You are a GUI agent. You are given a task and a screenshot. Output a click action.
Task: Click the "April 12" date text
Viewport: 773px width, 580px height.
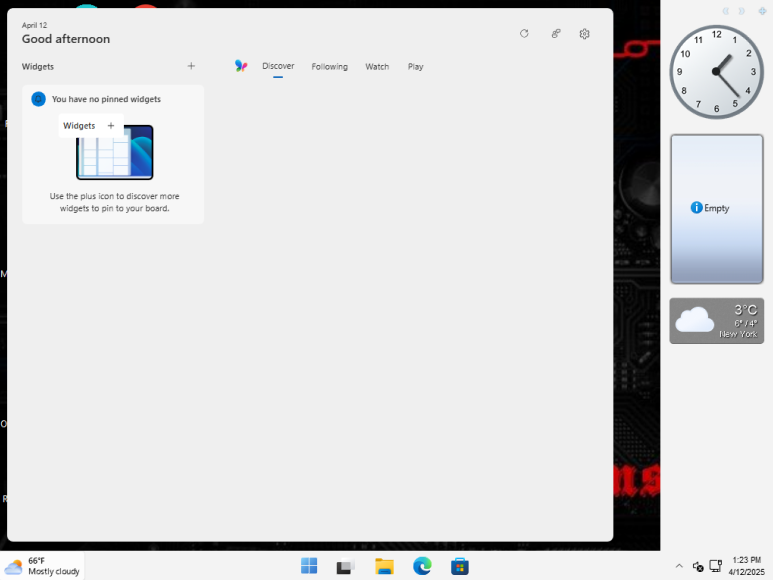pyautogui.click(x=35, y=25)
